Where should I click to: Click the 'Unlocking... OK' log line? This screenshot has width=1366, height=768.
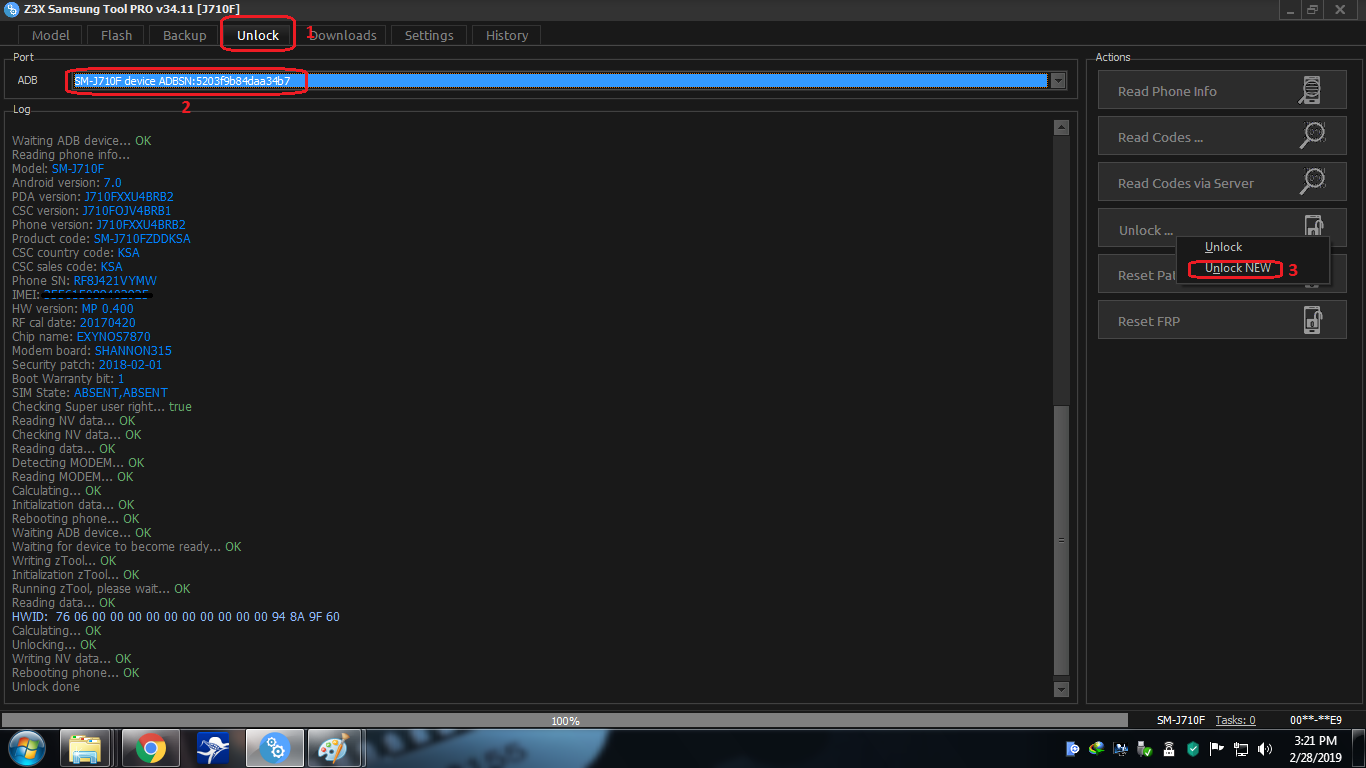click(x=54, y=645)
